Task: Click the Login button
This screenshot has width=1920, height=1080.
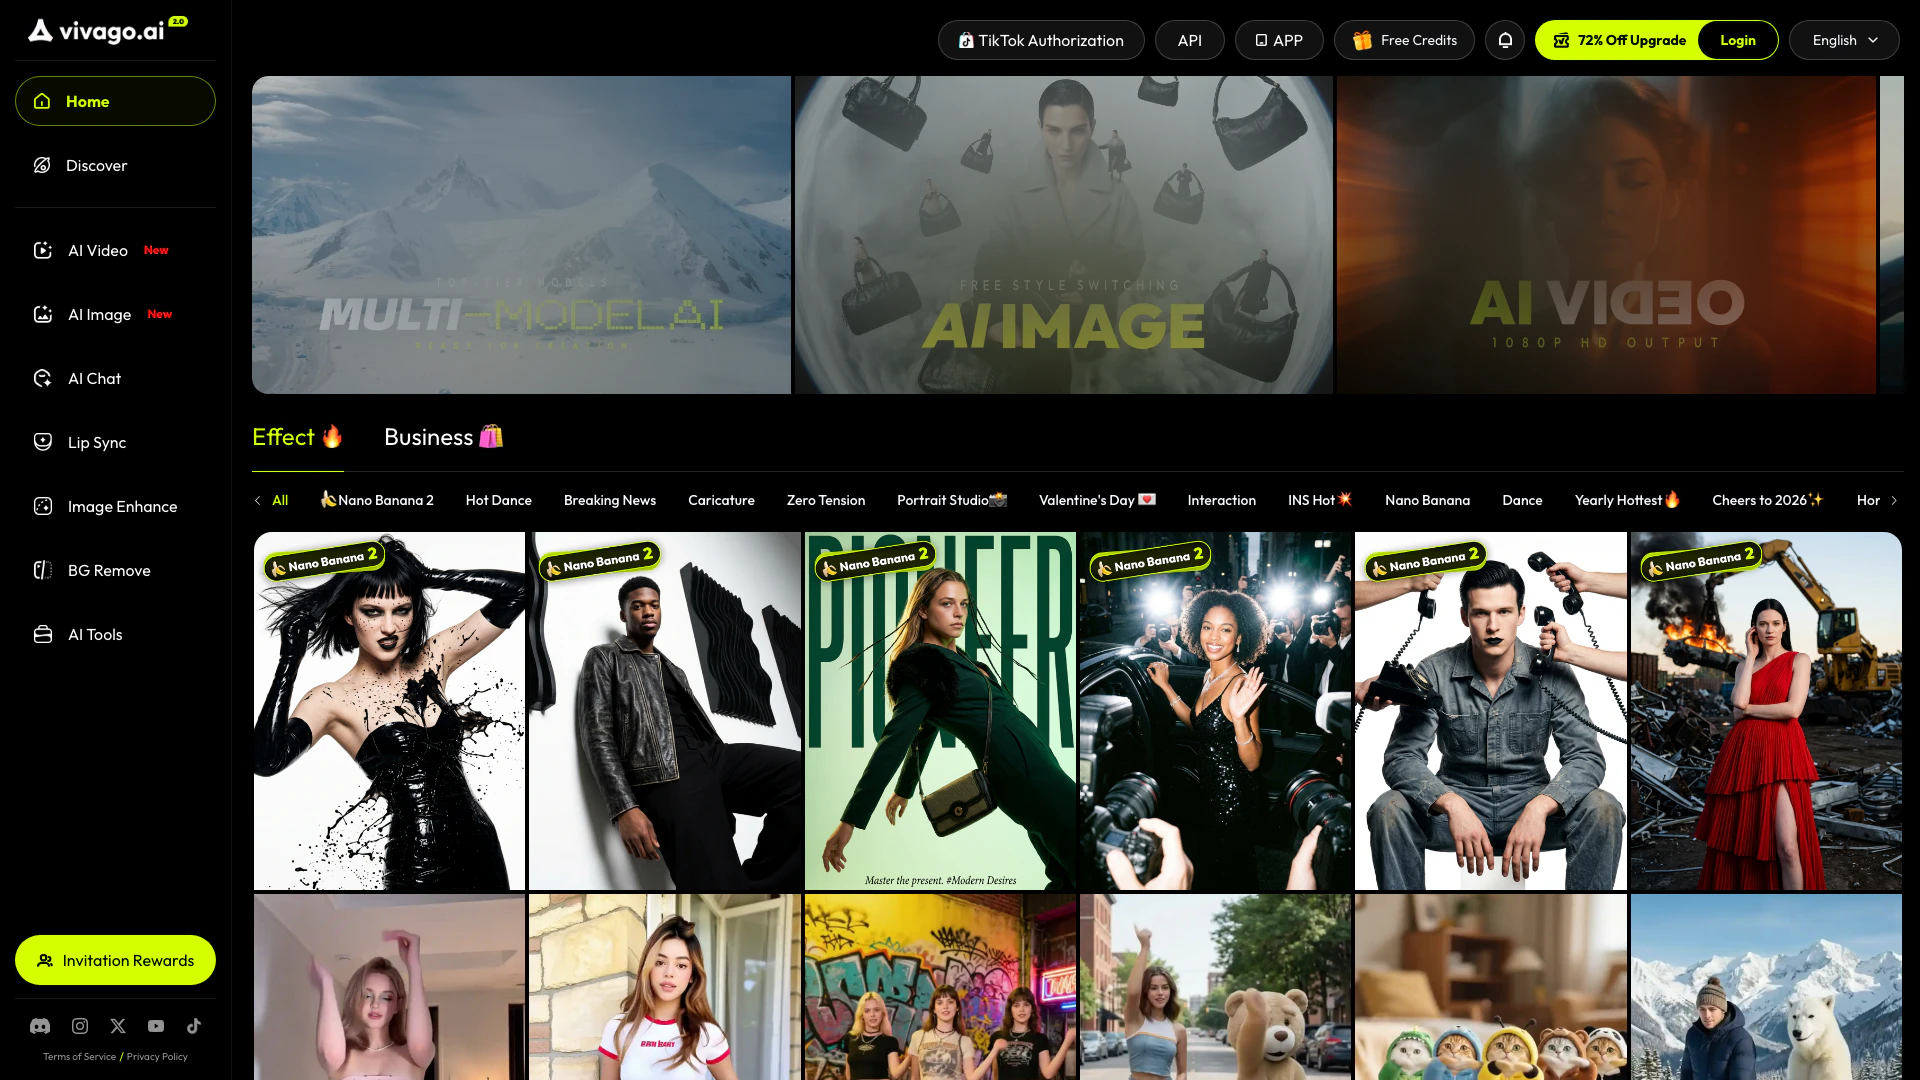Action: click(x=1737, y=40)
